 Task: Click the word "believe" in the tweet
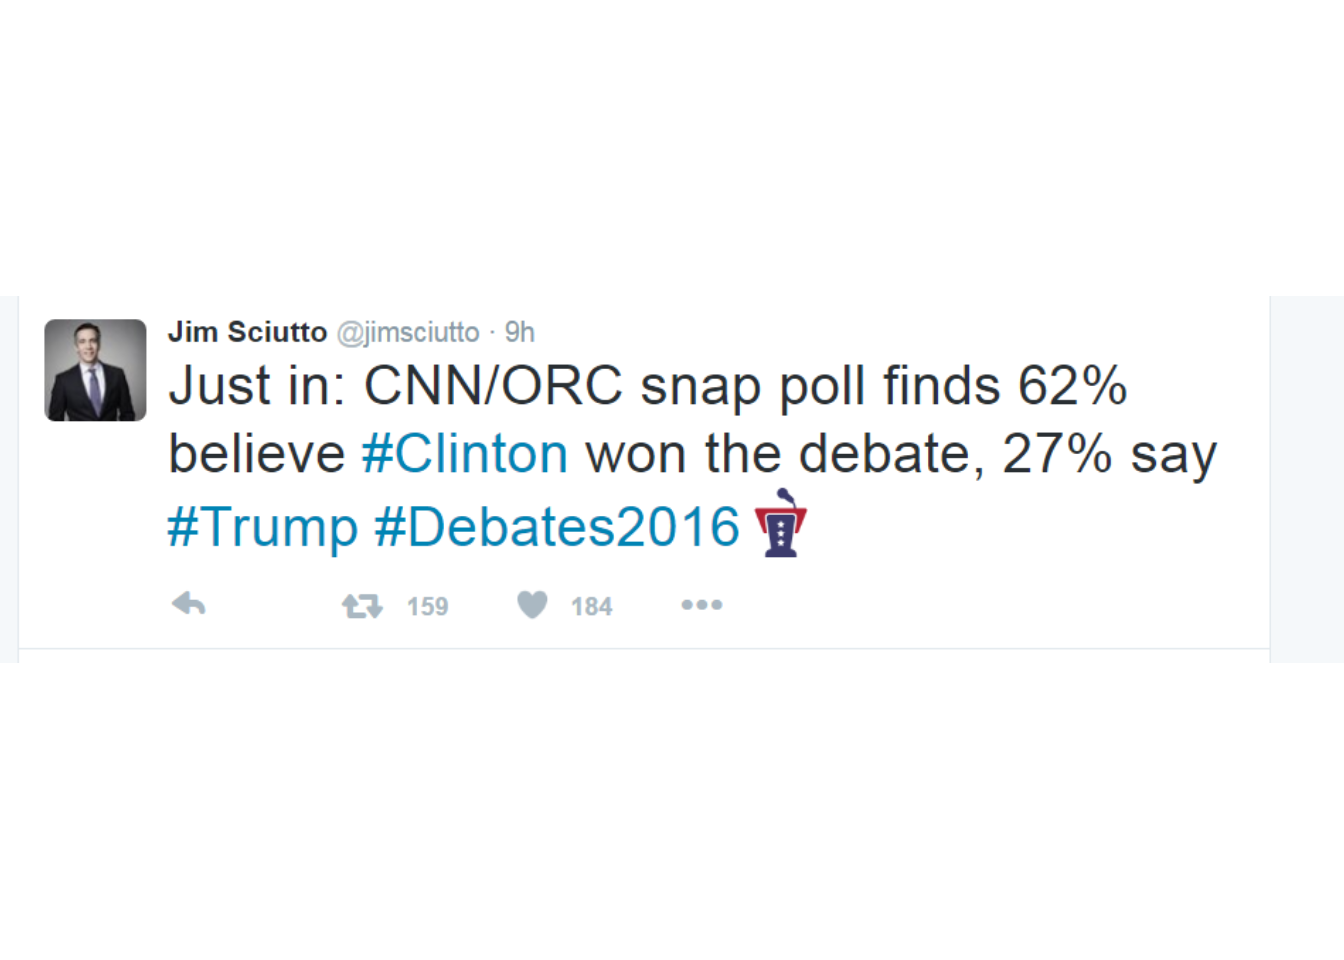click(256, 454)
